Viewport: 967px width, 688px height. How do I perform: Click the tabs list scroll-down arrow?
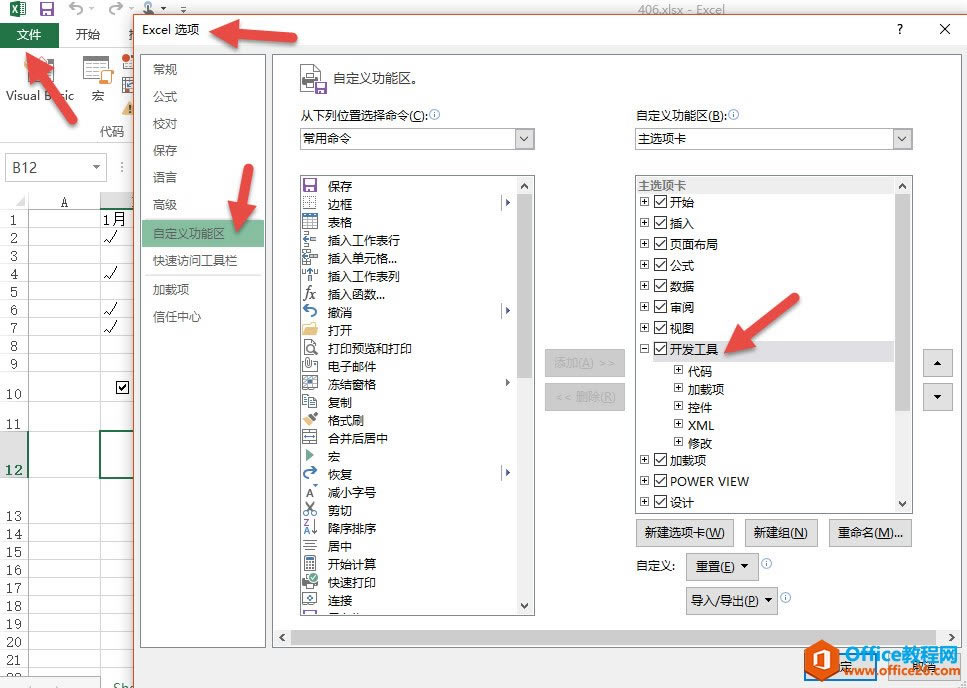[903, 504]
